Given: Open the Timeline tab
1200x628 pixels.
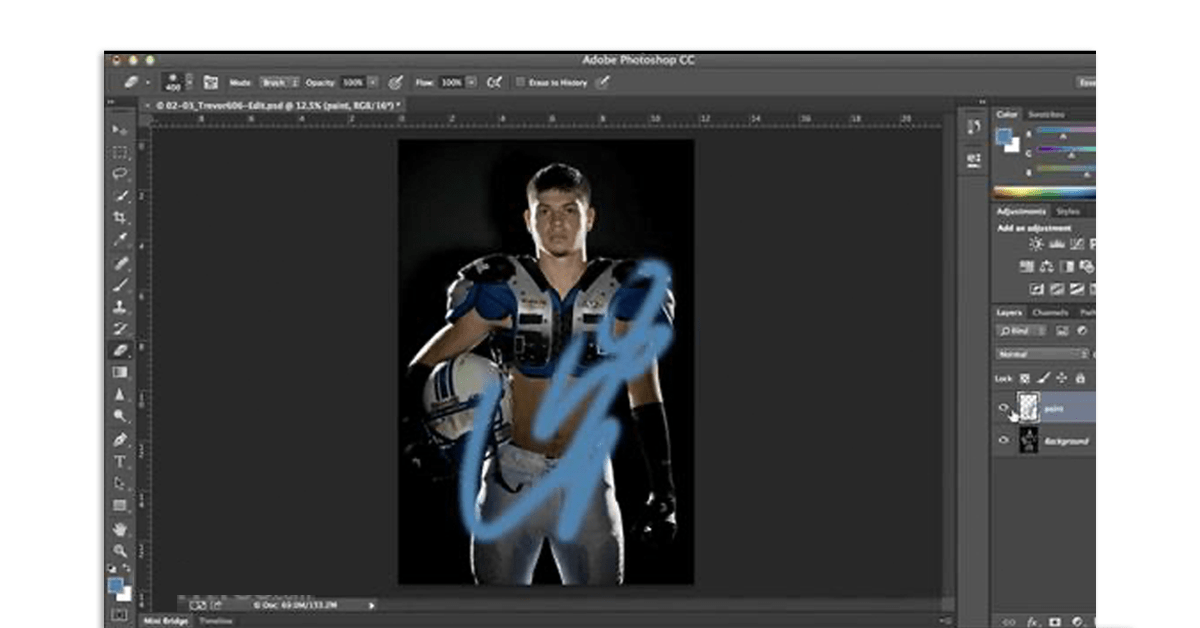Looking at the screenshot, I should pyautogui.click(x=216, y=621).
